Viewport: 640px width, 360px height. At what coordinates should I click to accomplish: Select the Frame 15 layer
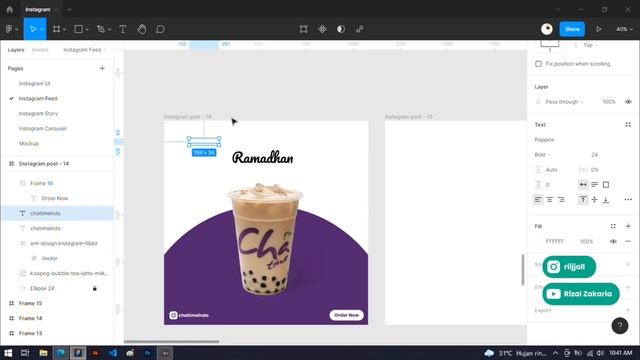[30, 303]
